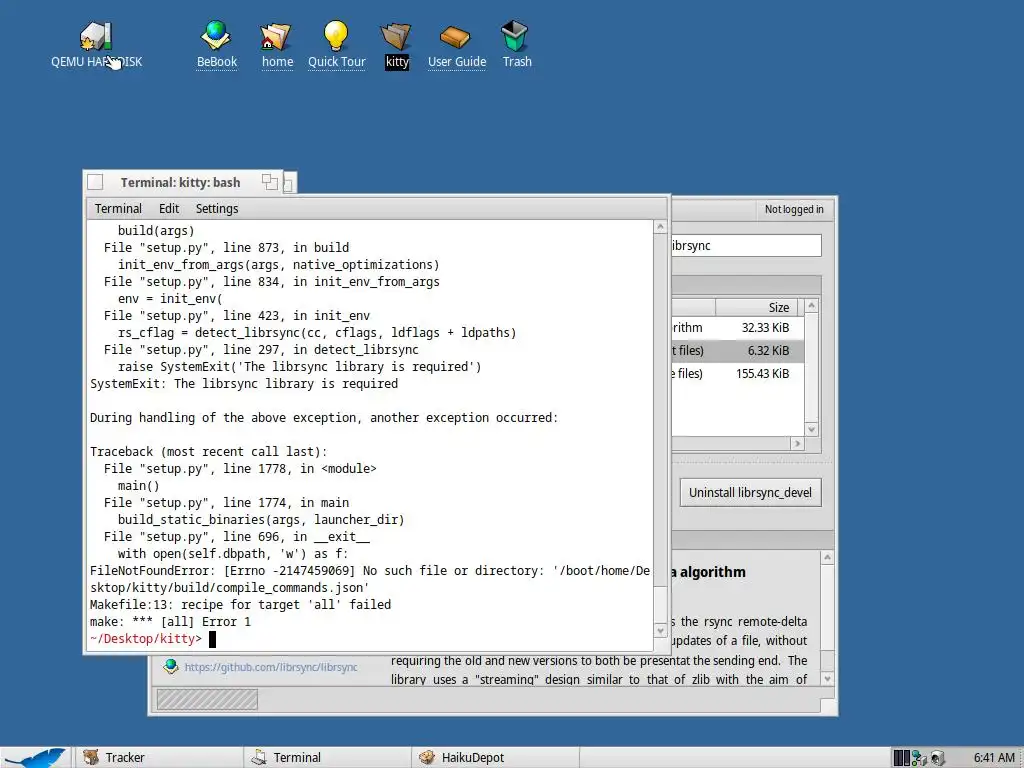This screenshot has width=1024, height=768.
Task: Open the Terminal menu
Action: (x=118, y=208)
